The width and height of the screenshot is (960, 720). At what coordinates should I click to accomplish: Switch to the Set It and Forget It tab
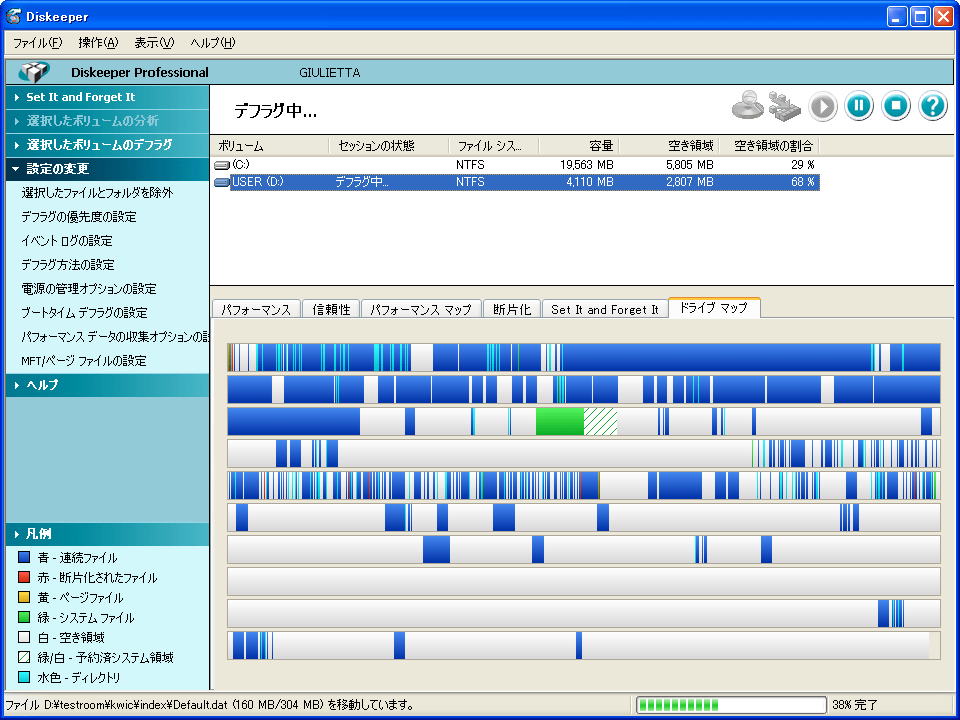point(605,309)
